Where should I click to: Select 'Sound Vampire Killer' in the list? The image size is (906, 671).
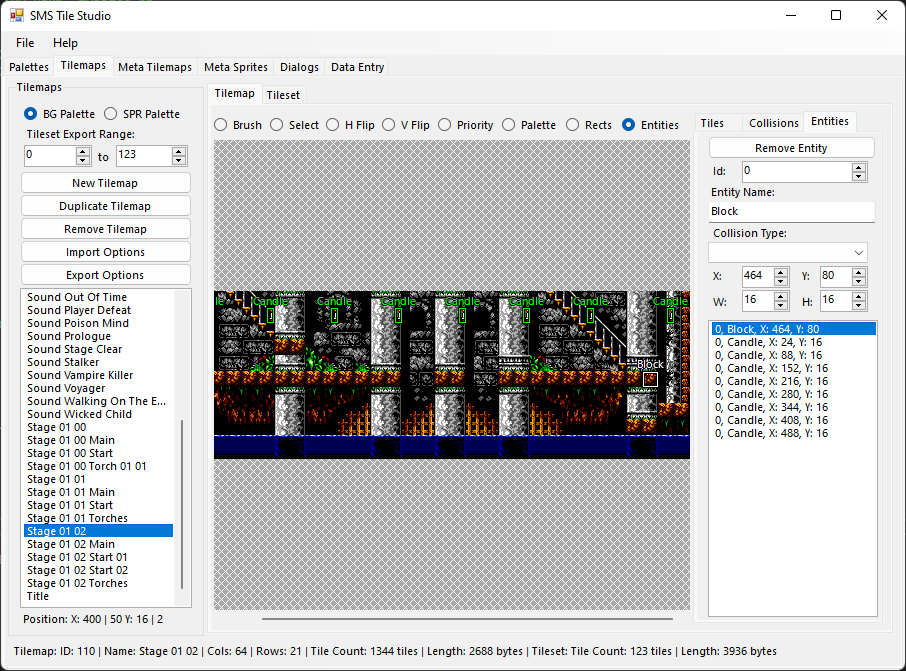coord(98,375)
